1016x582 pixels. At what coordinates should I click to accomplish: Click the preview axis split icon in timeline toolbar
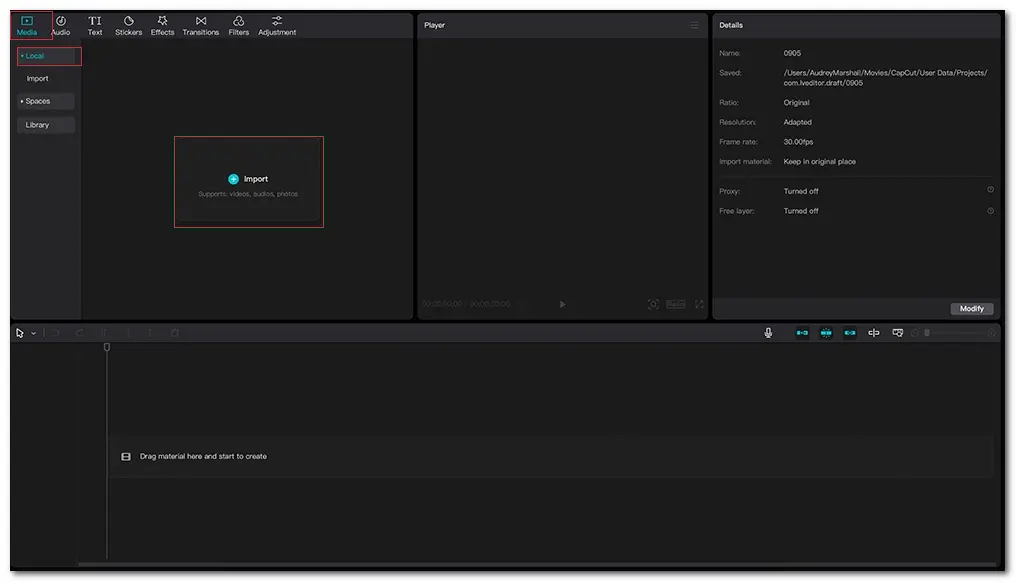pyautogui.click(x=873, y=333)
